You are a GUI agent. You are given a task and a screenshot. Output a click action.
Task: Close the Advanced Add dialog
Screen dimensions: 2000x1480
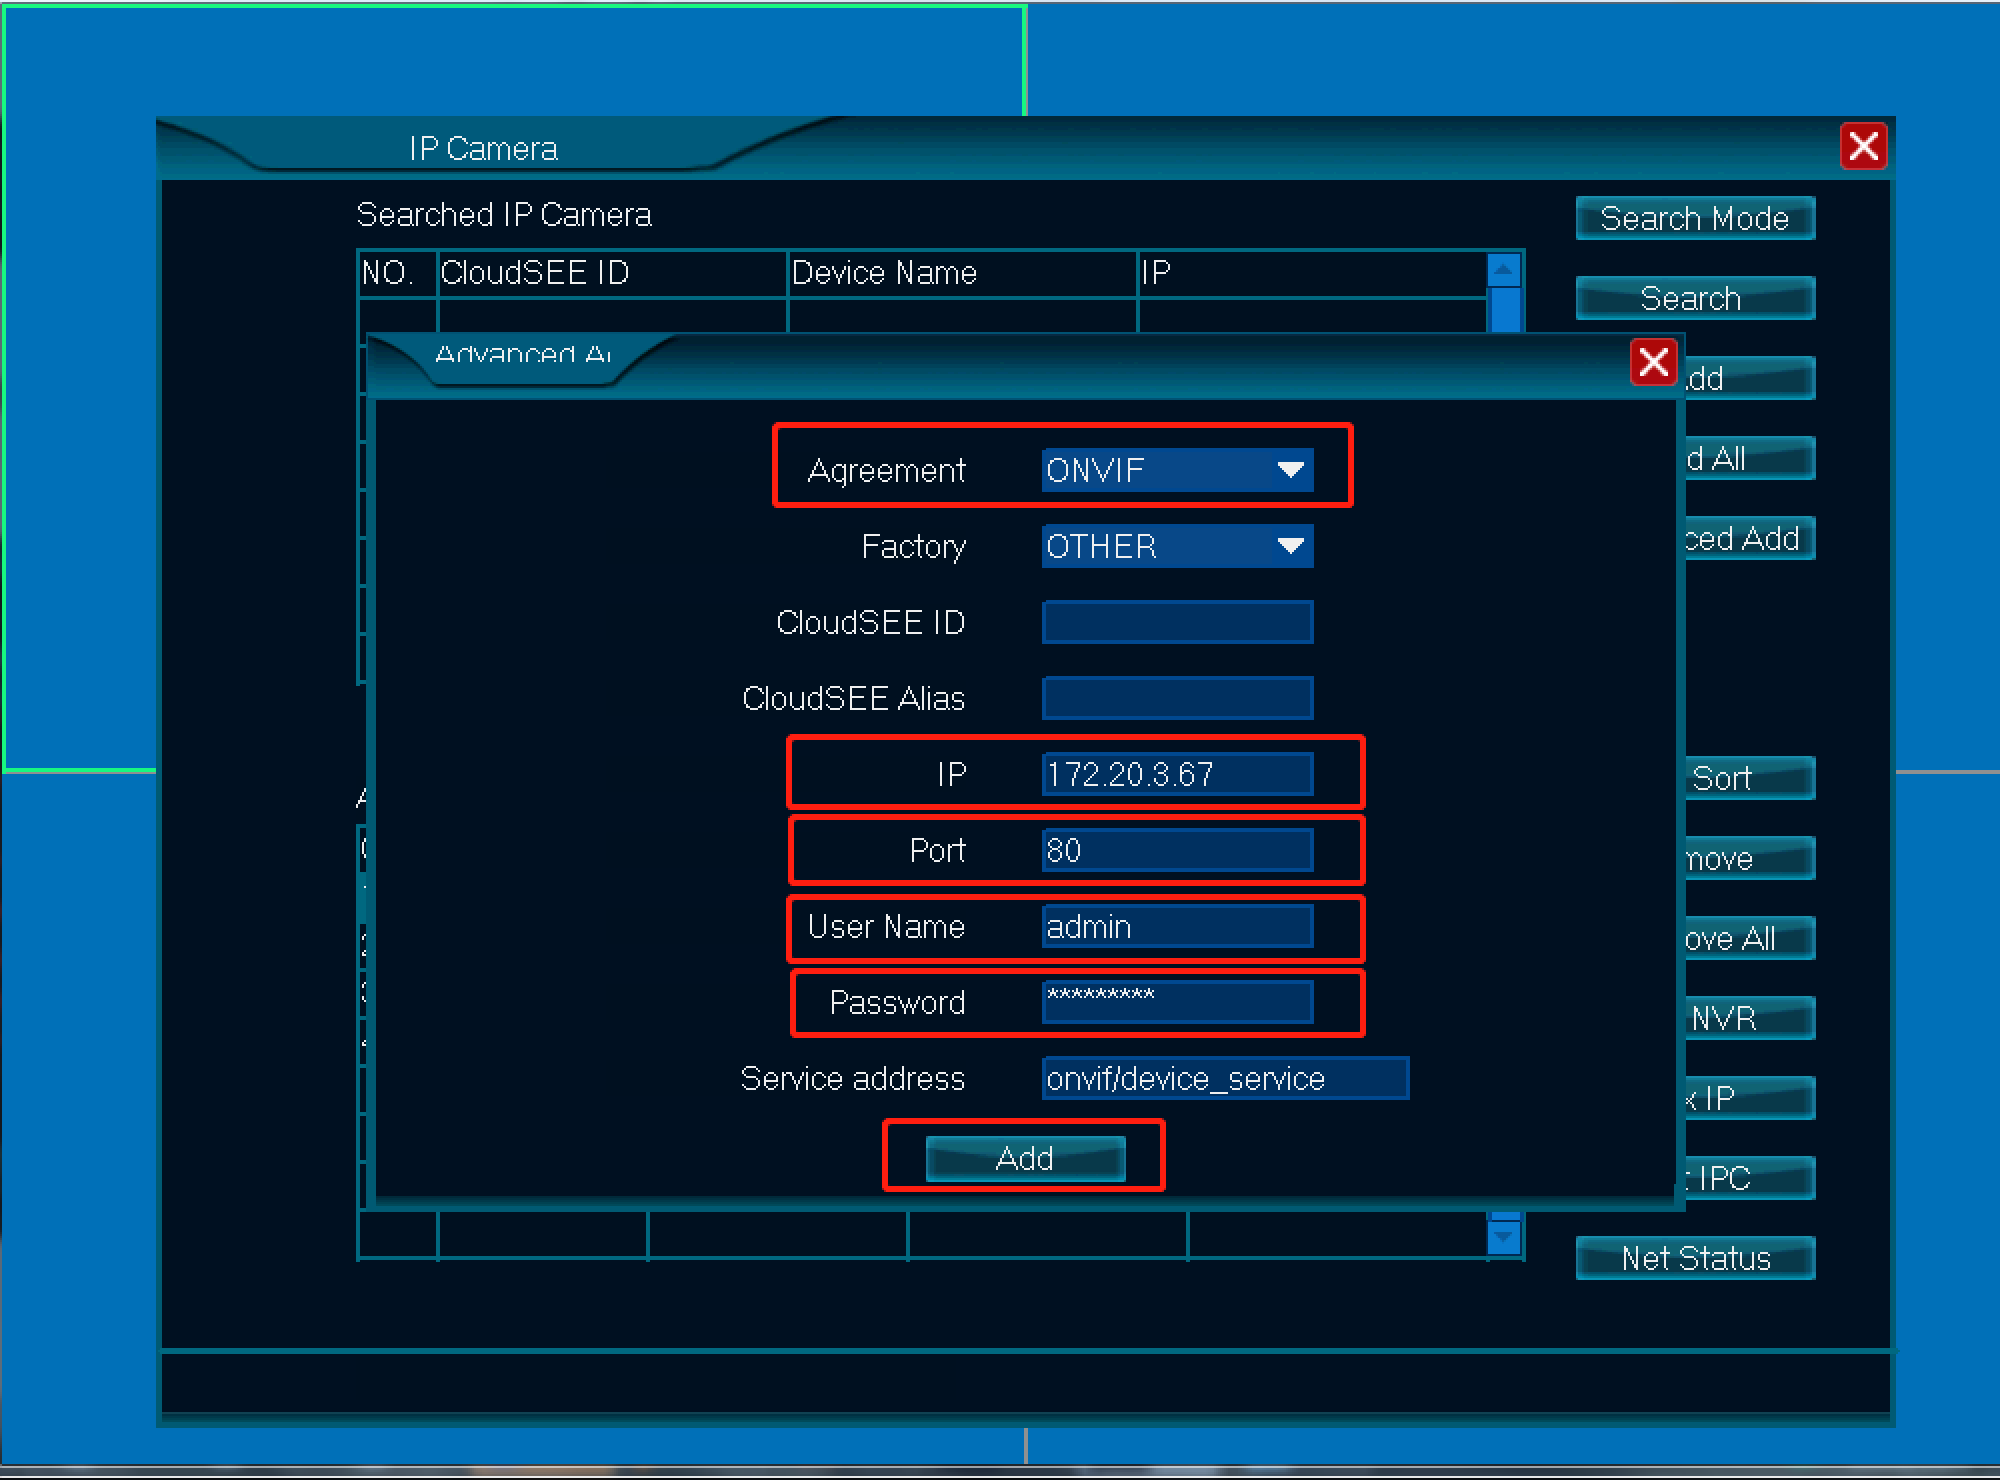[1653, 362]
